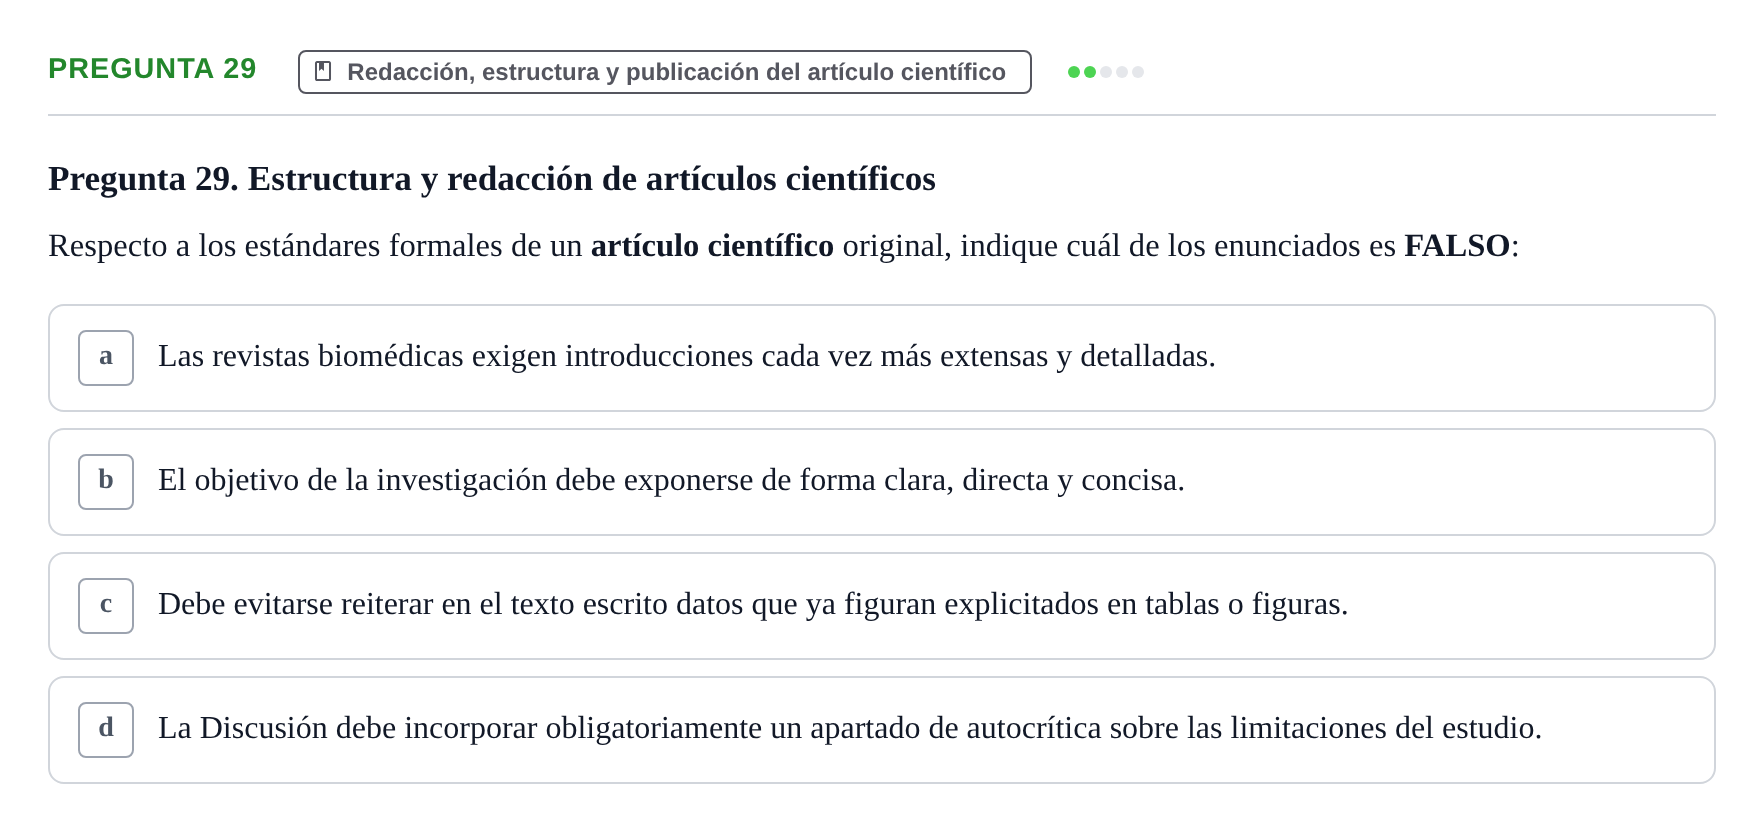Image resolution: width=1764 pixels, height=832 pixels.
Task: Click the heading Estructura y redacción de artículos científicos
Action: tap(492, 179)
